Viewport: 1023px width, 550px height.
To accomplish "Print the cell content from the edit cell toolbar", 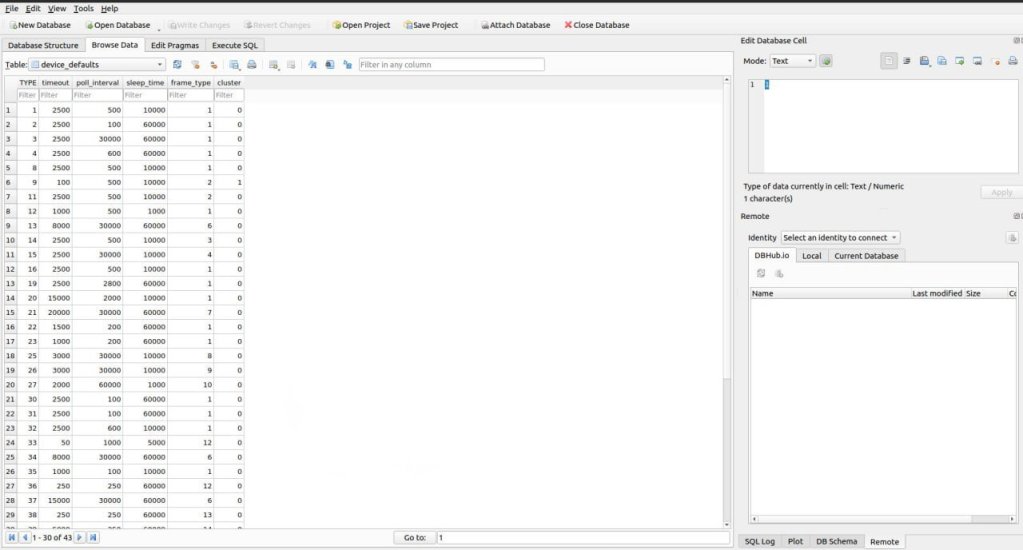I will [x=1012, y=61].
